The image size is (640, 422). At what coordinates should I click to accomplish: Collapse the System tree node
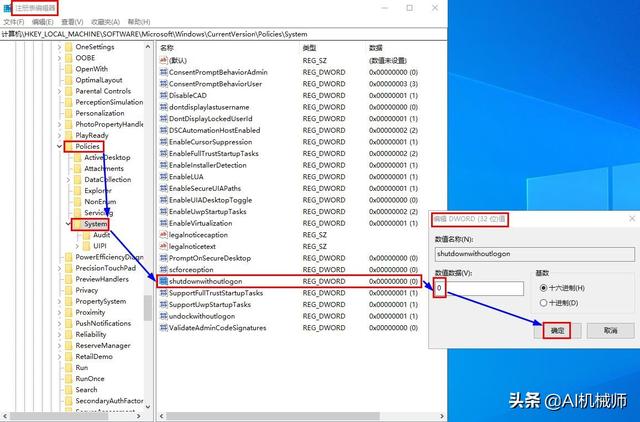pos(68,224)
